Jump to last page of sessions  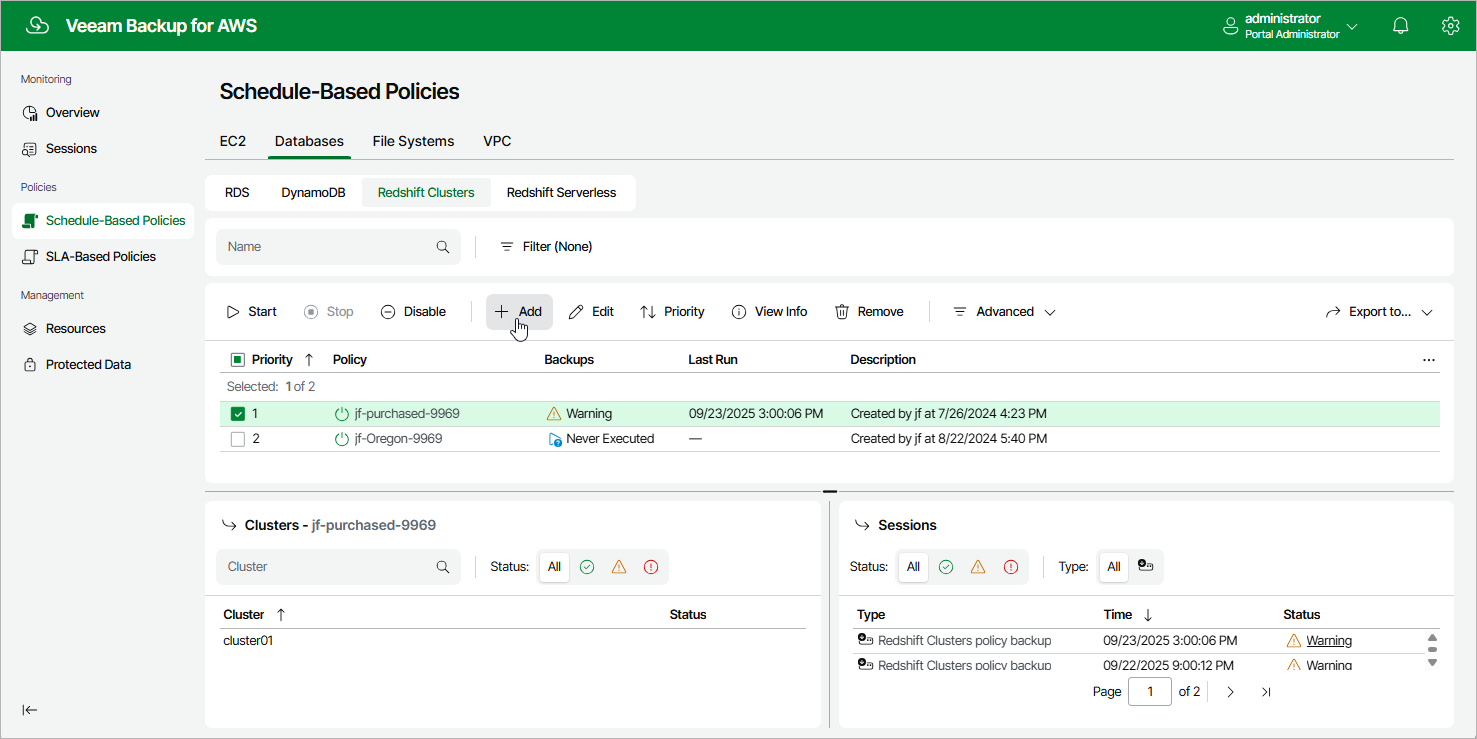point(1266,692)
